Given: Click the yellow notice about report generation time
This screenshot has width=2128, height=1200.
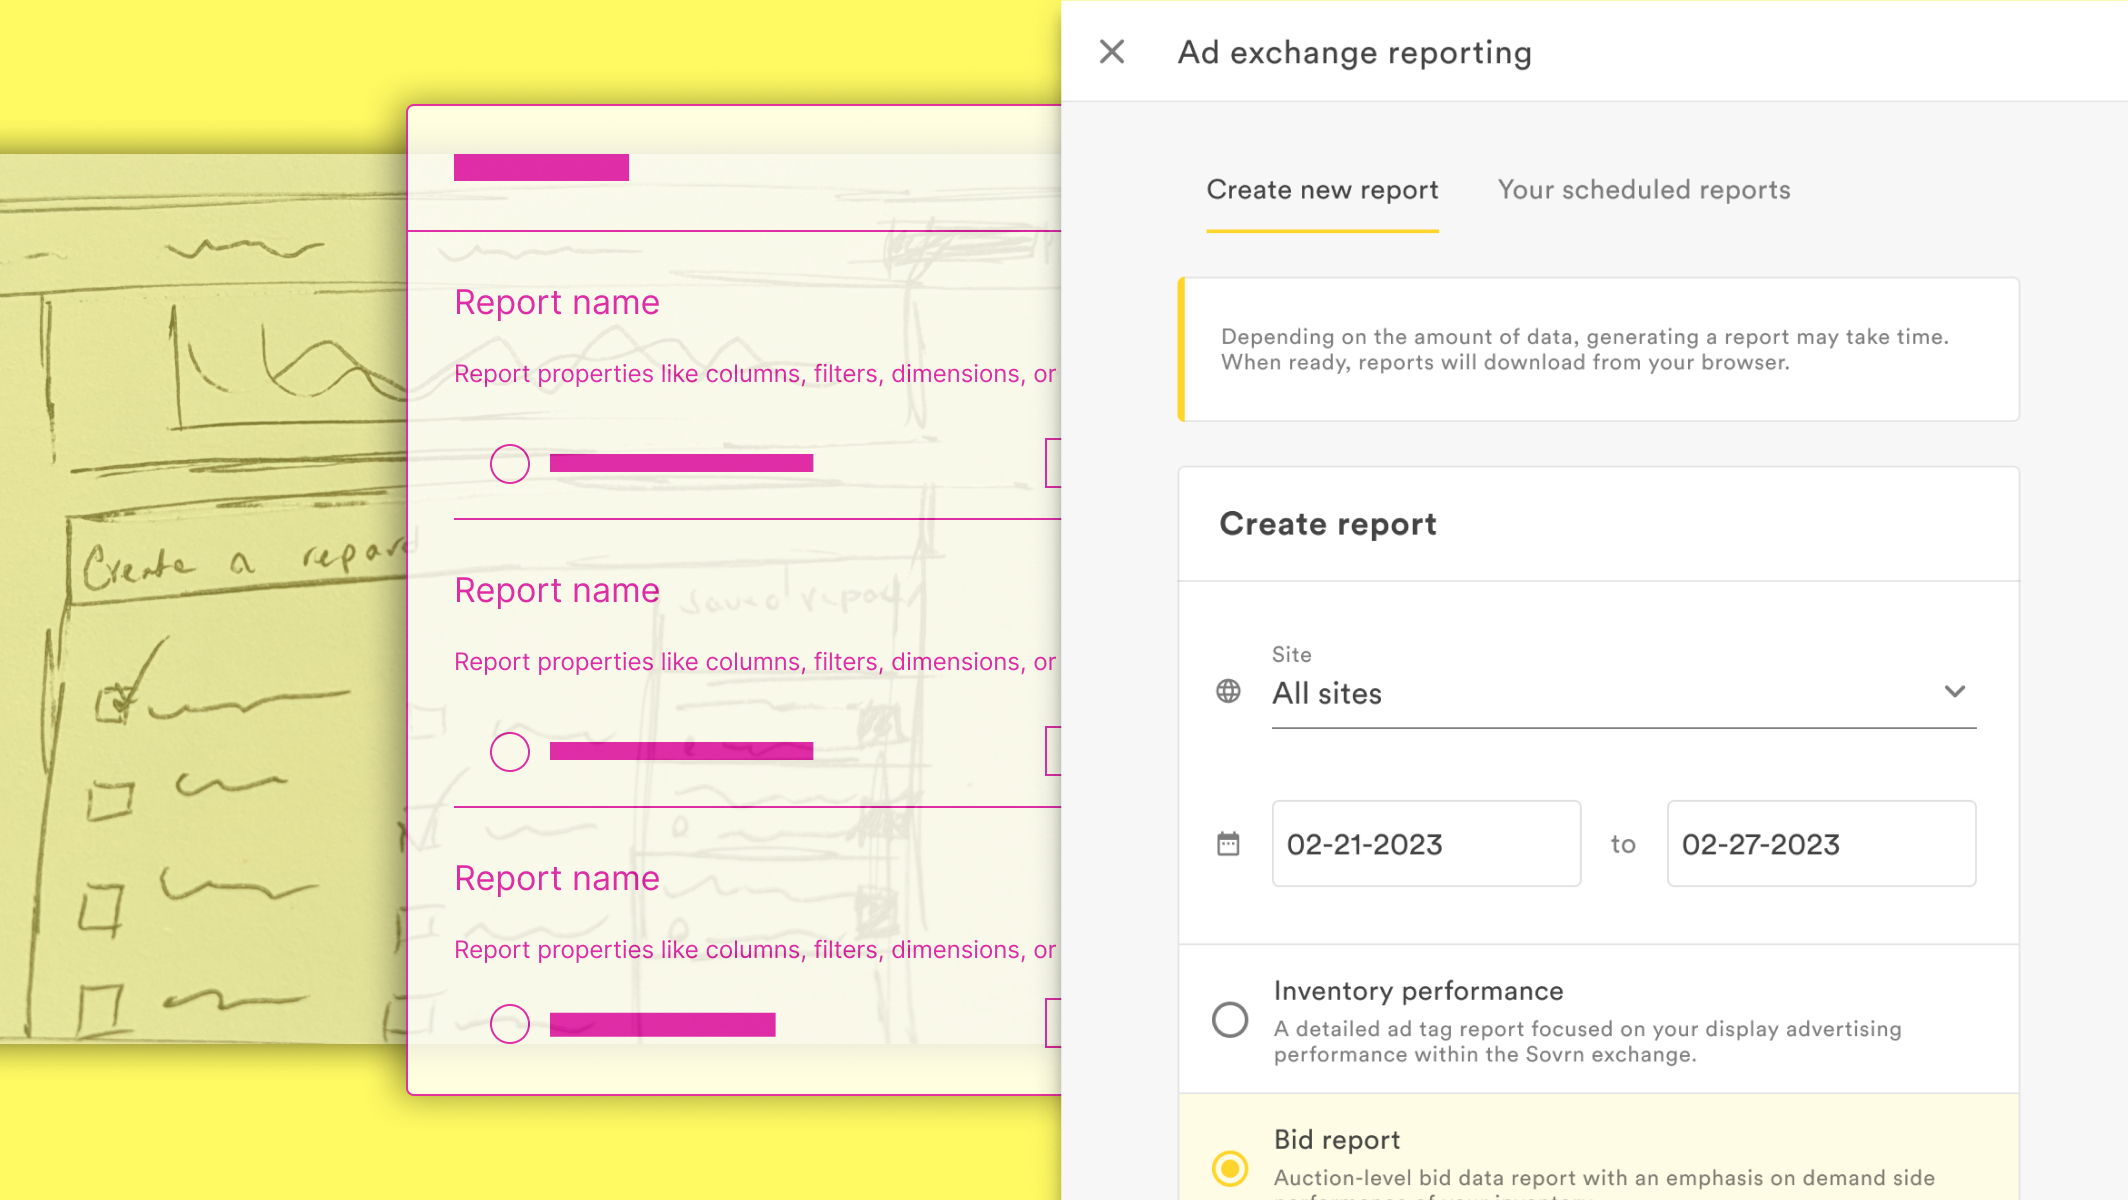Looking at the screenshot, I should point(1600,349).
